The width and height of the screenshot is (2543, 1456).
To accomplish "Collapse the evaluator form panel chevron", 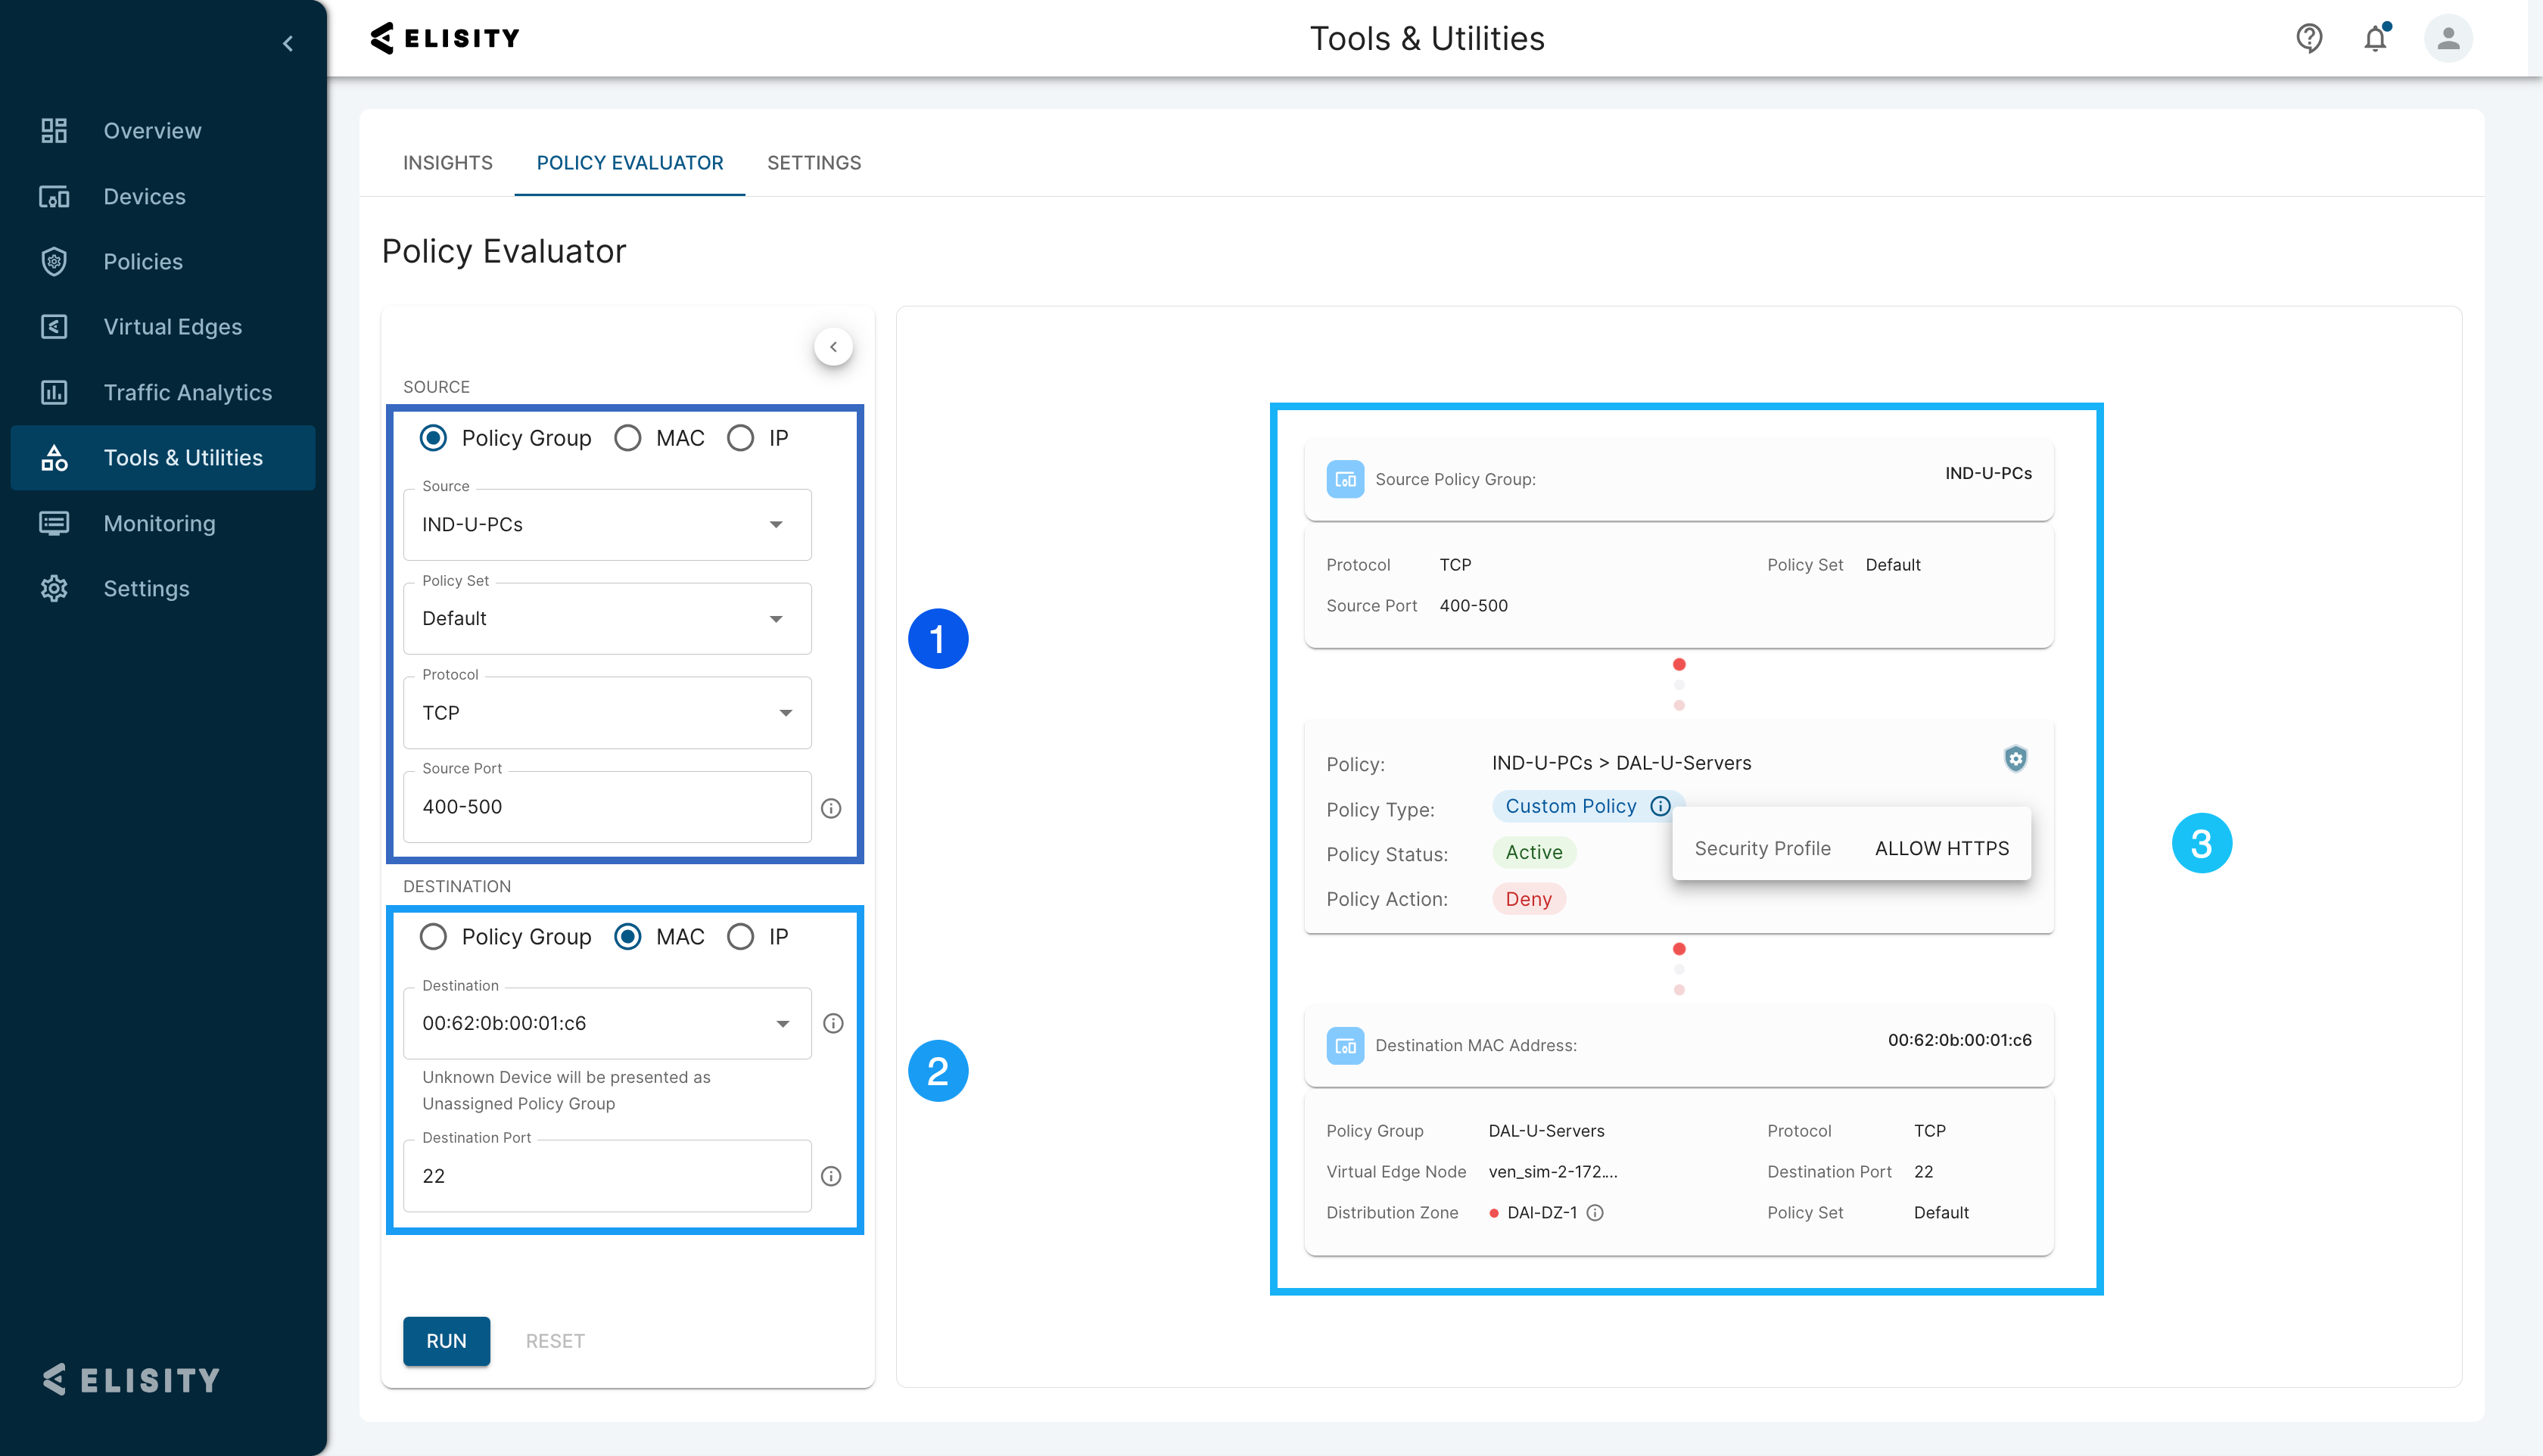I will tap(833, 347).
